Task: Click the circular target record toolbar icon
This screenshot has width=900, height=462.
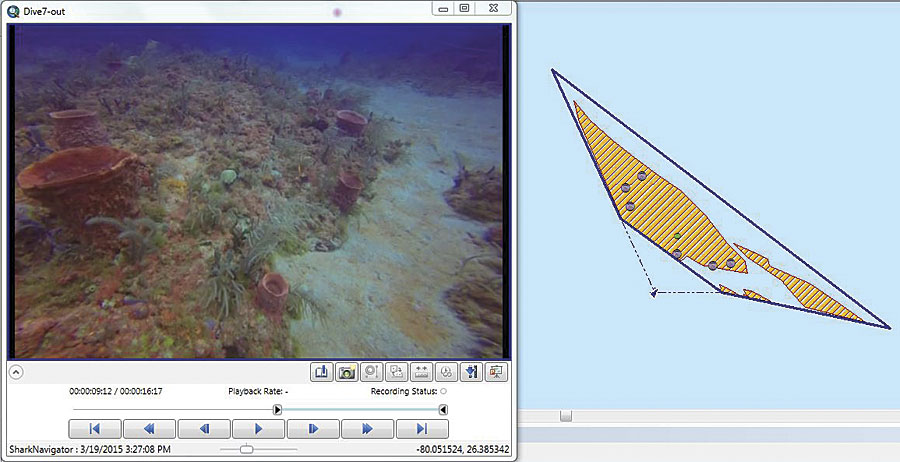Action: 371,372
